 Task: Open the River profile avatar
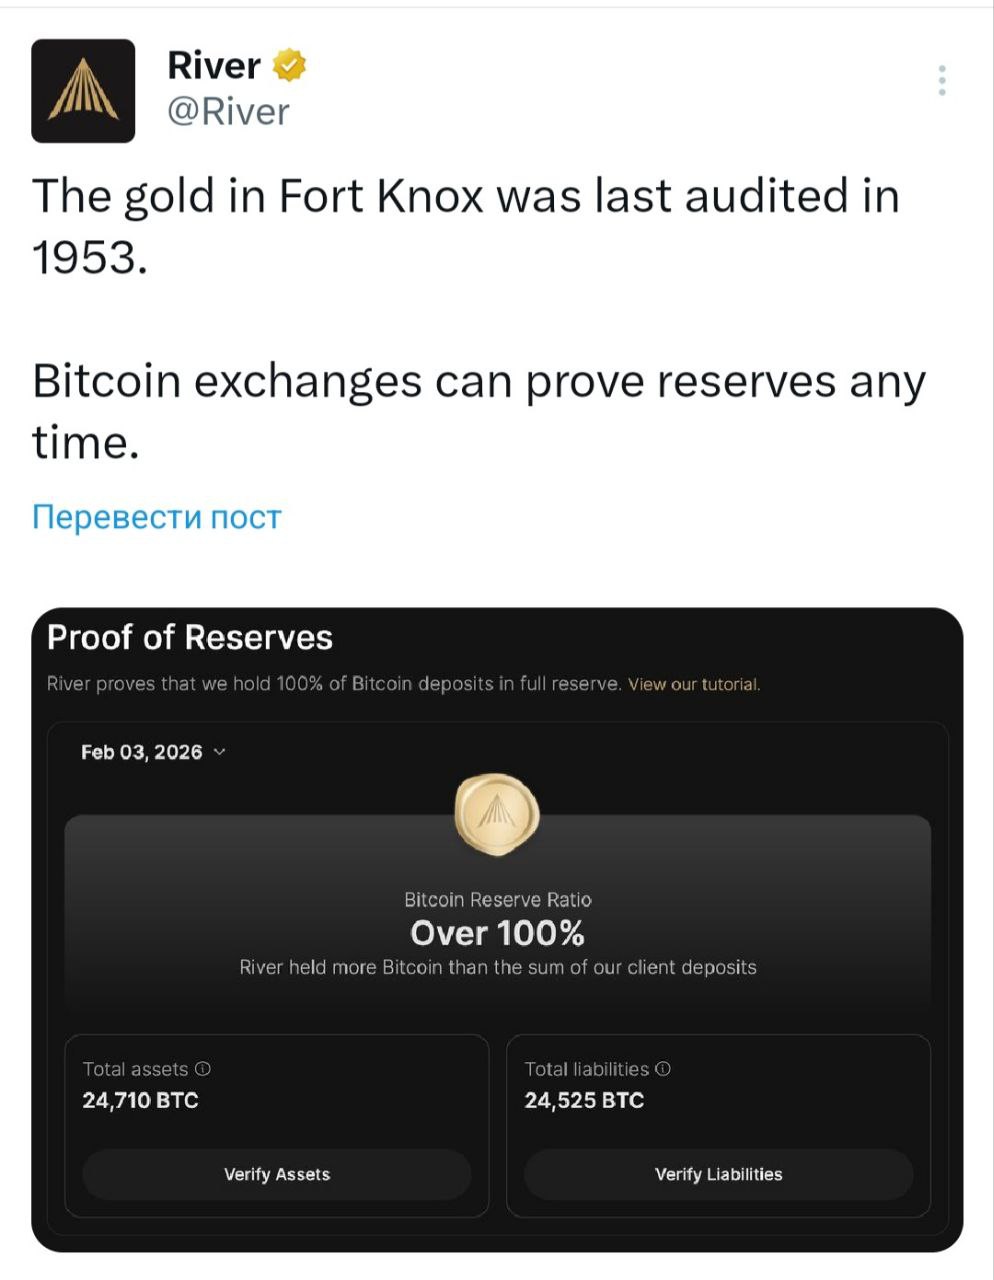coord(83,91)
